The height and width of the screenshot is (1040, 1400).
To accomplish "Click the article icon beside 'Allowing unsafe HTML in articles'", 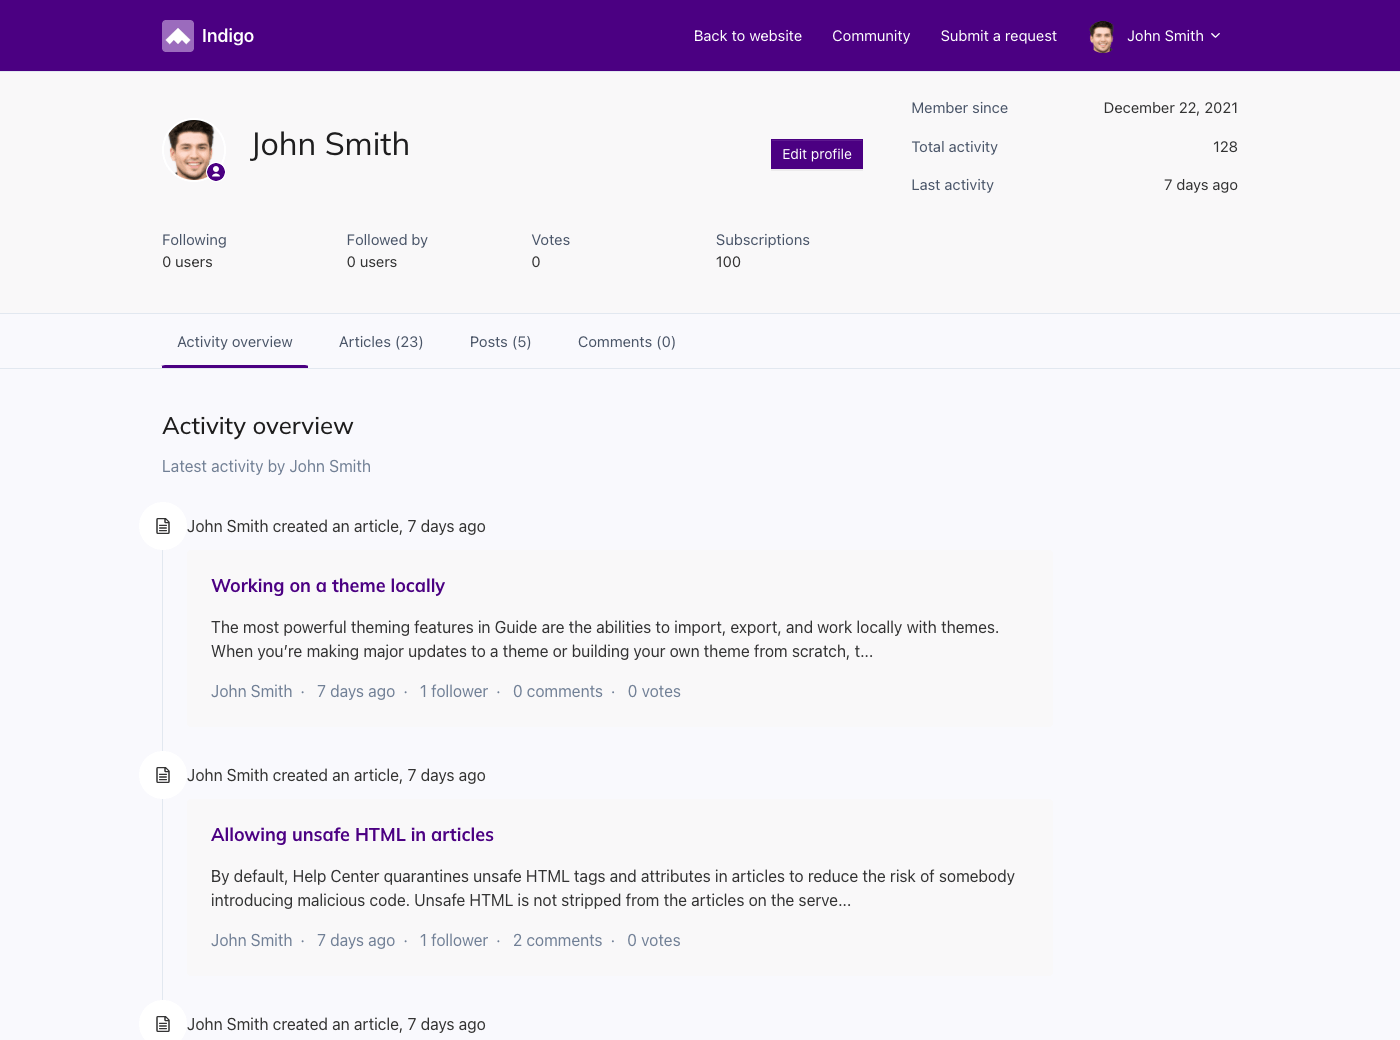I will coord(163,775).
